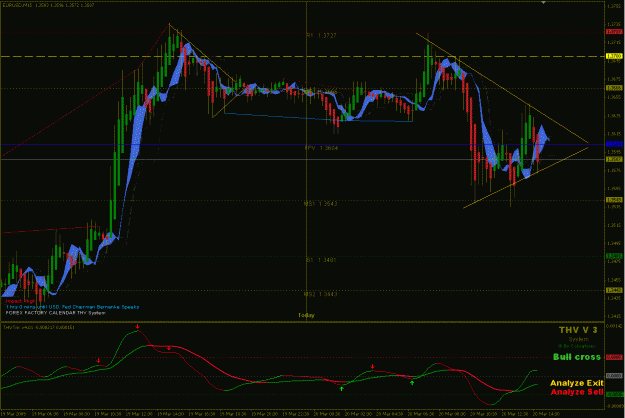Click the 'Today' label on the vertical separator
The image size is (625, 418).
click(x=306, y=315)
